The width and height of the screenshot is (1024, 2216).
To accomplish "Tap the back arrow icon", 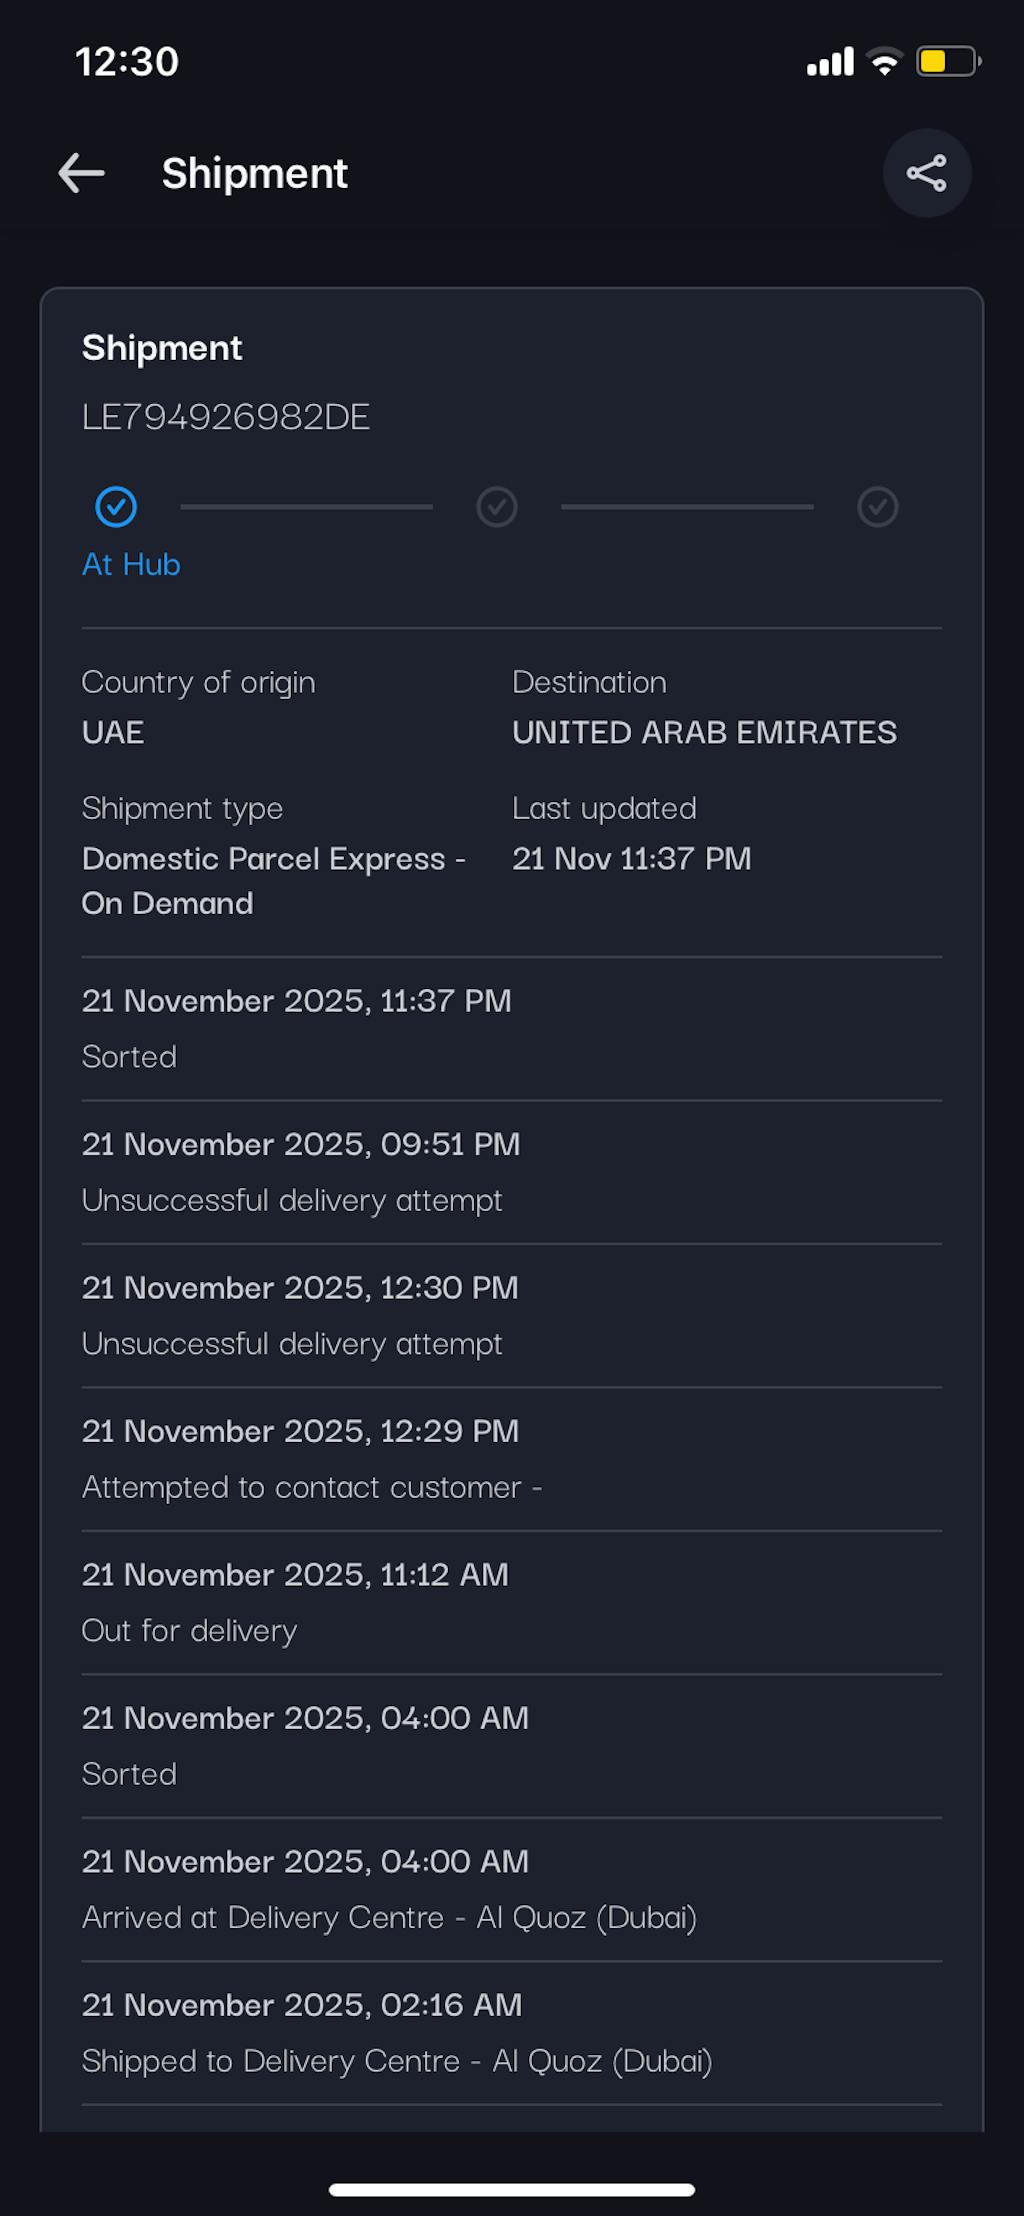I will click(x=82, y=173).
